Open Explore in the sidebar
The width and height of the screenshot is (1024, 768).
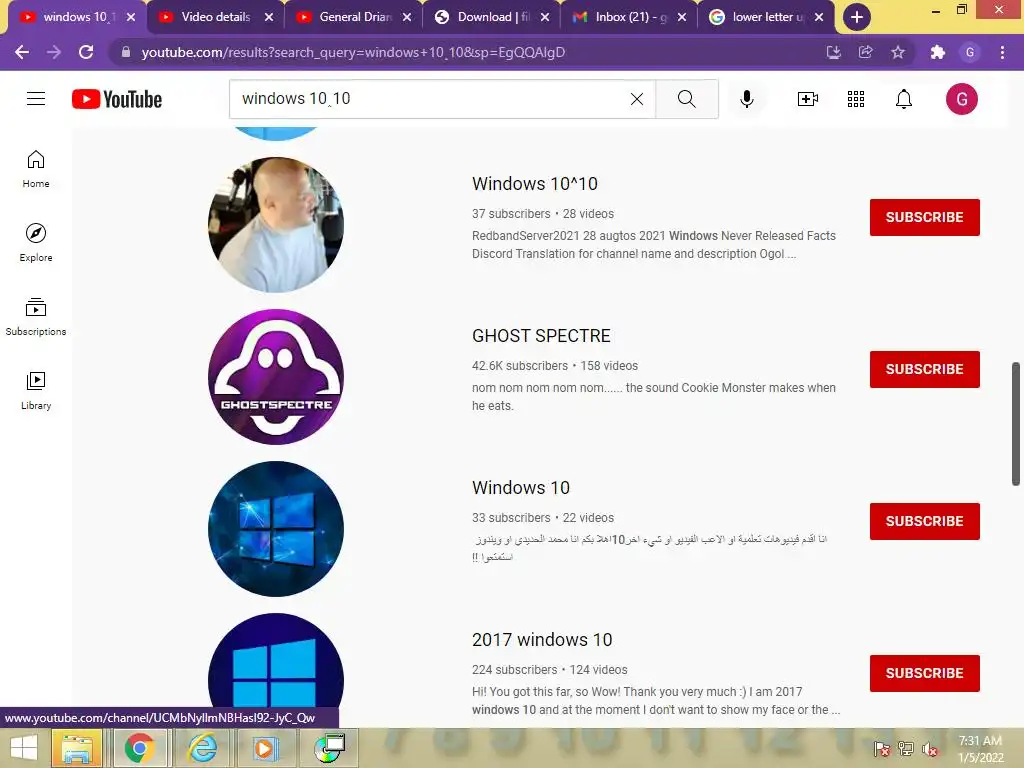(x=36, y=243)
